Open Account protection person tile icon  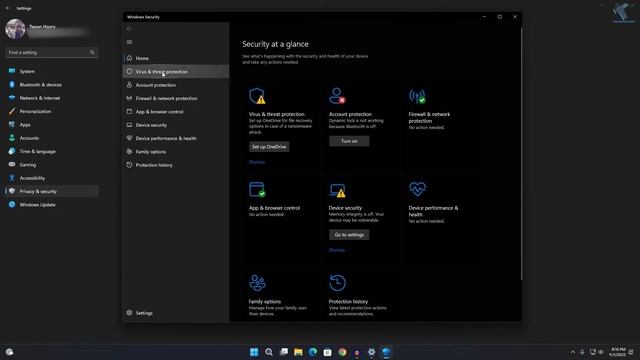337,96
